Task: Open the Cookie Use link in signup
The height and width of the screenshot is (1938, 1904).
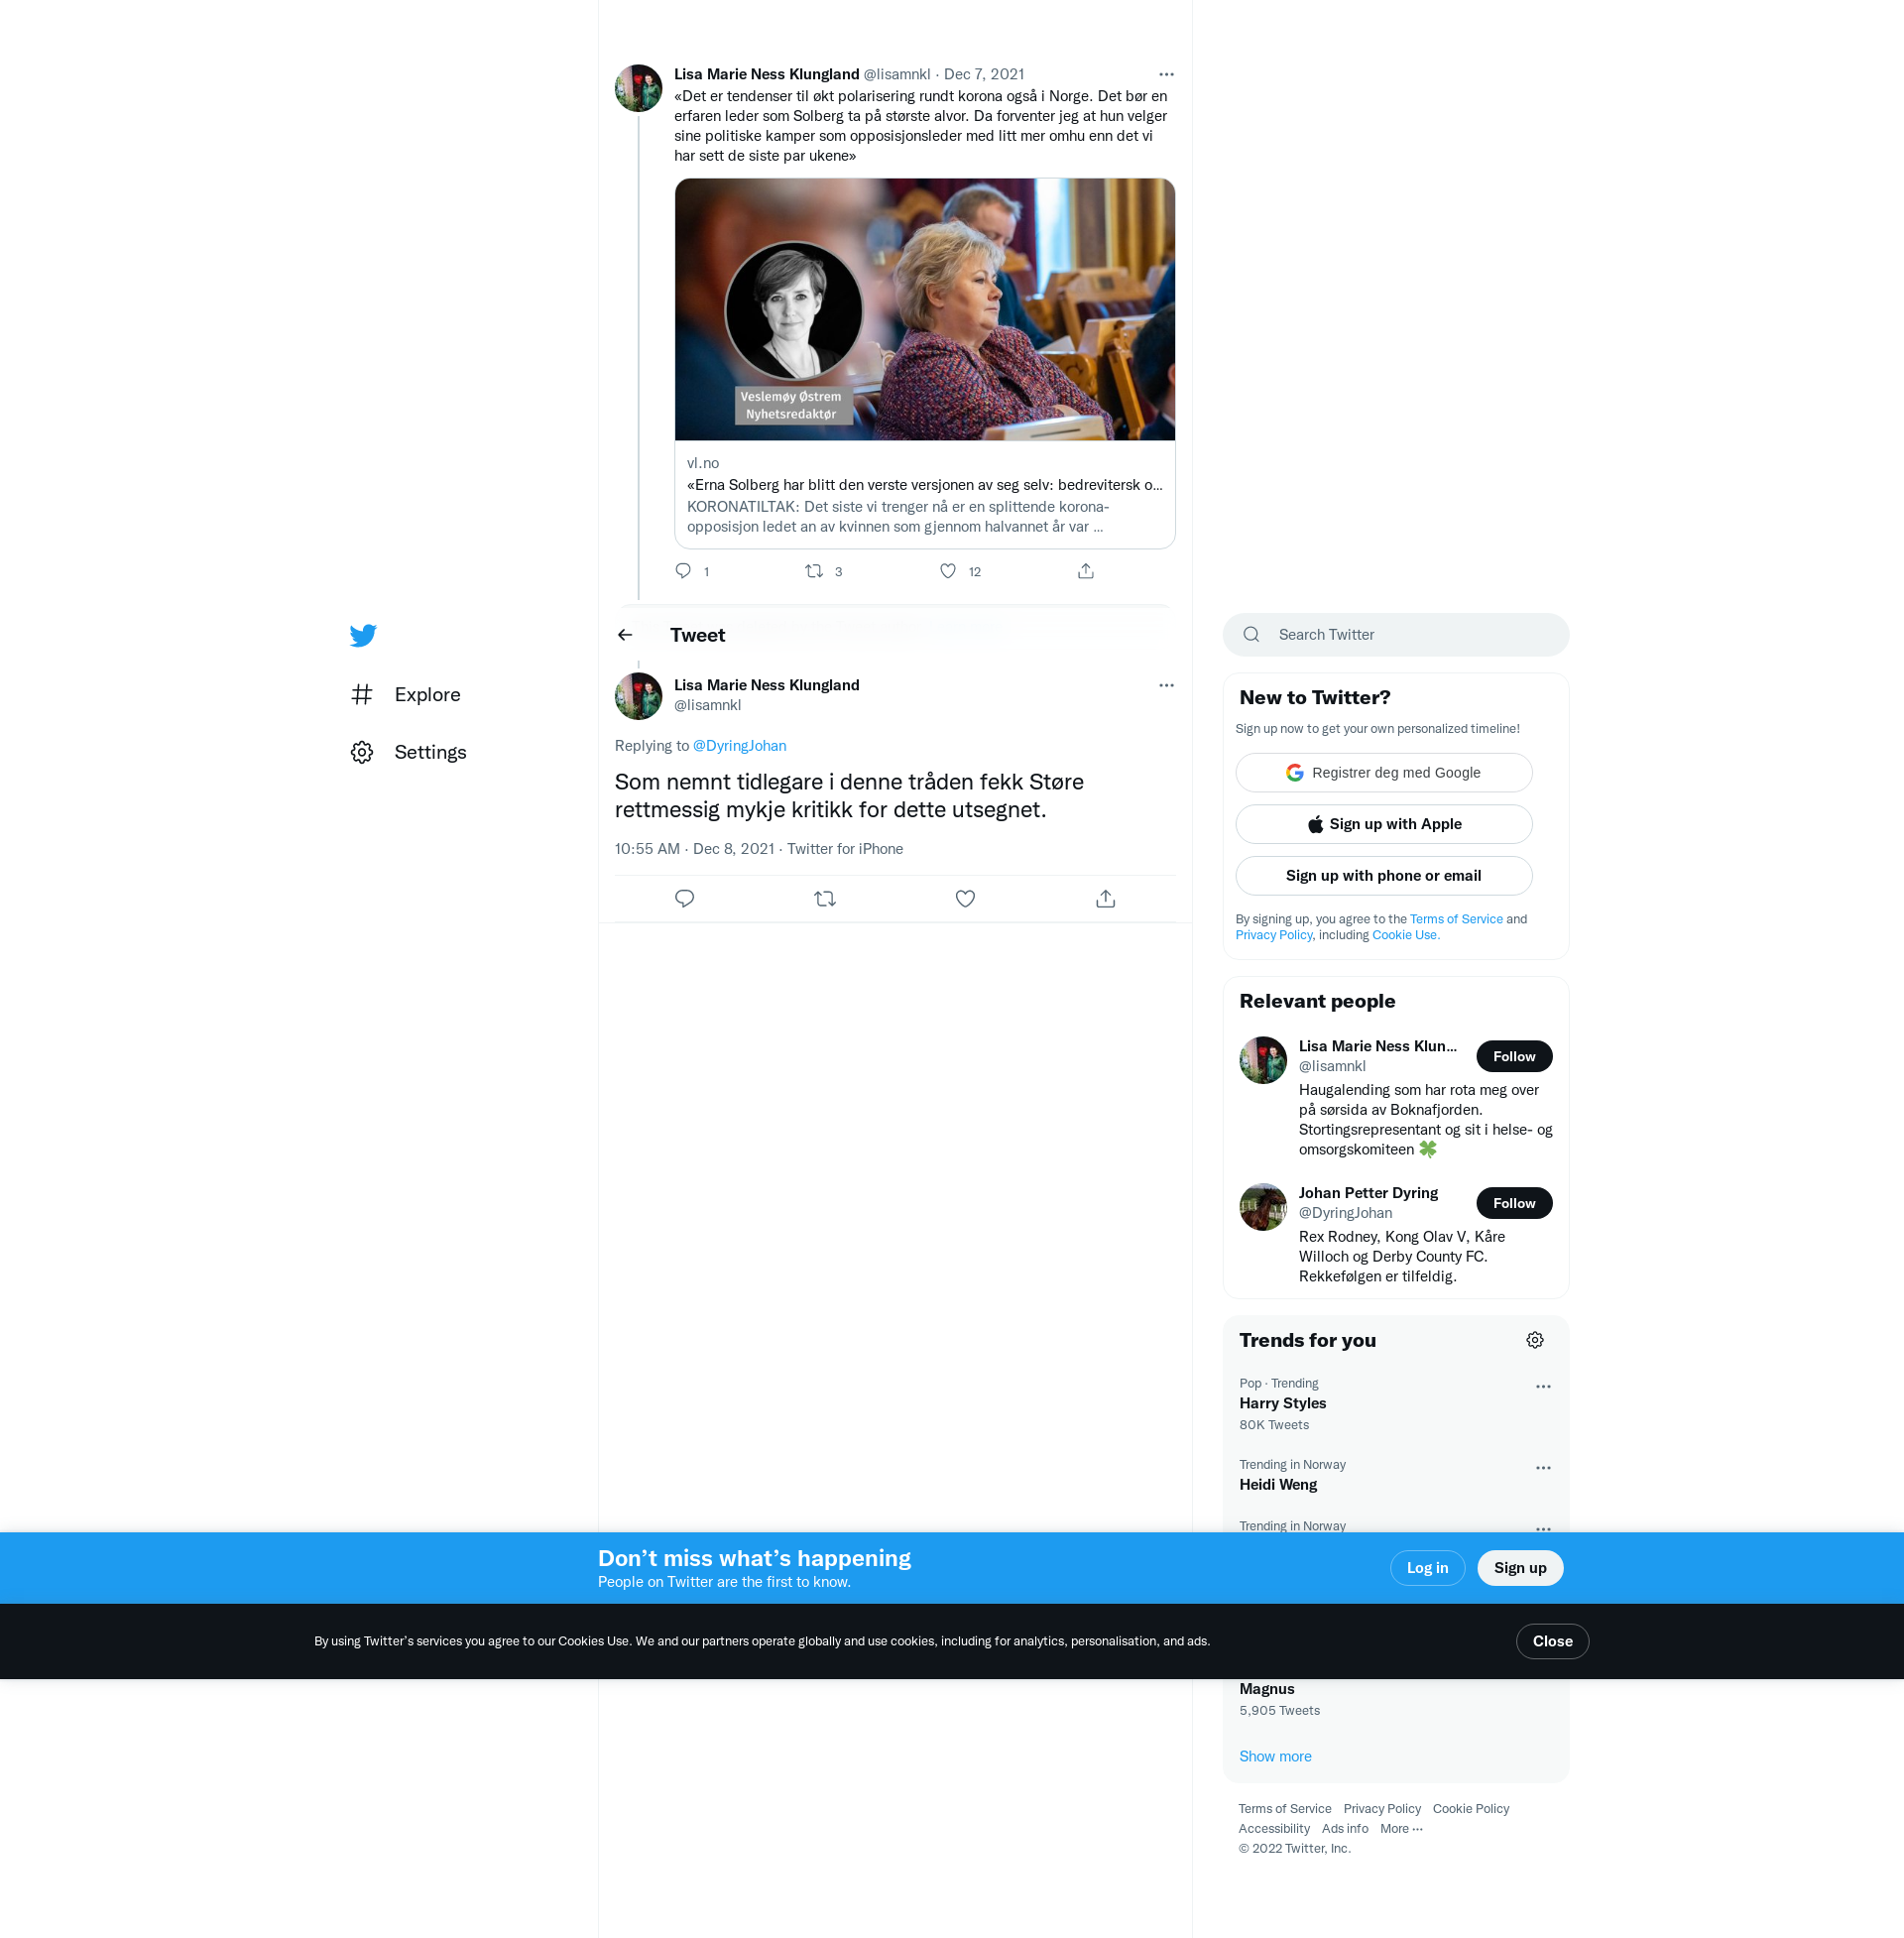Action: coord(1405,935)
